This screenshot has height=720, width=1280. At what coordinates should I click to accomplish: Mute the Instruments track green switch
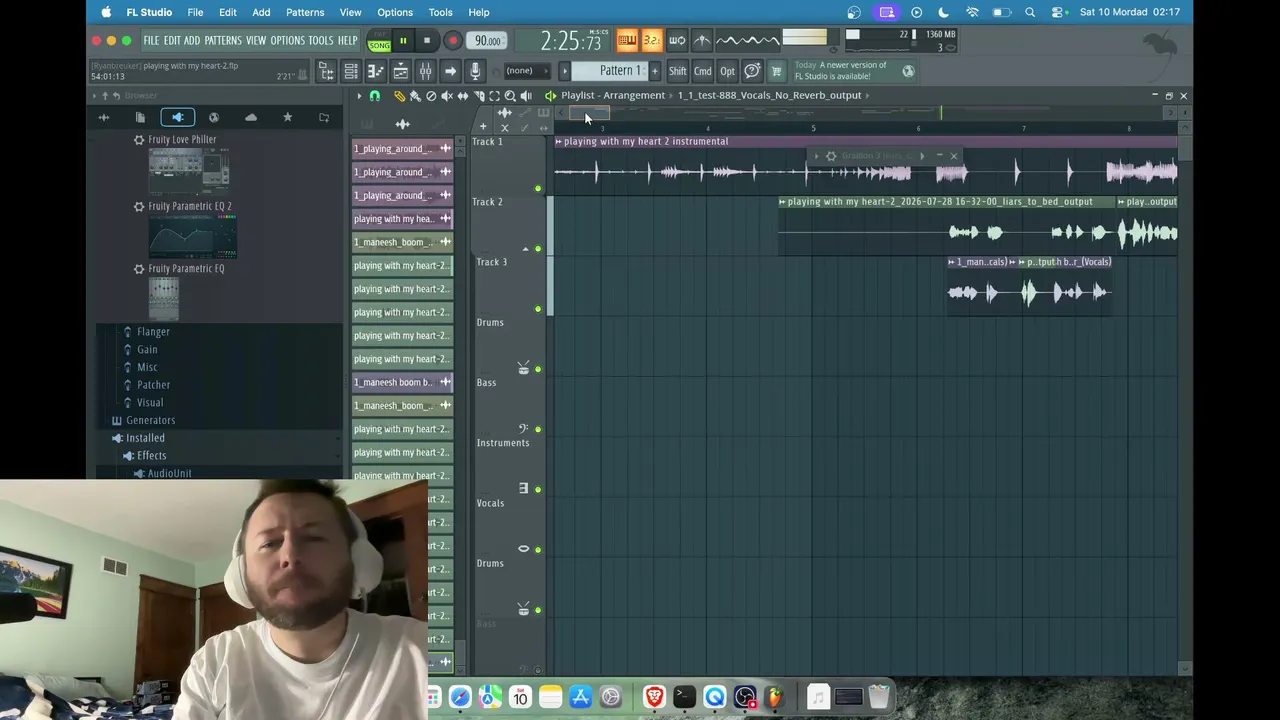click(x=538, y=489)
